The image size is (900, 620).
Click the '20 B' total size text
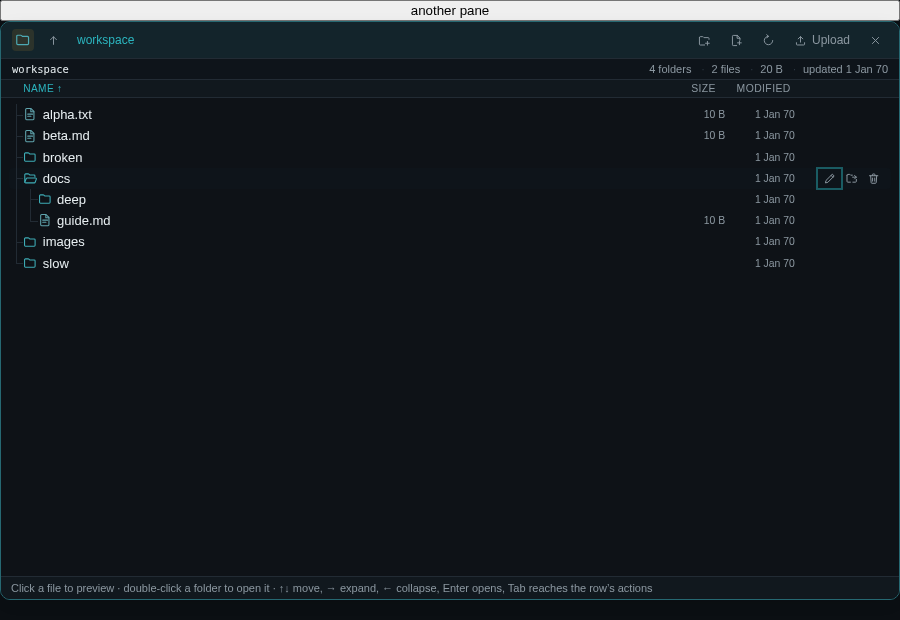(x=771, y=69)
